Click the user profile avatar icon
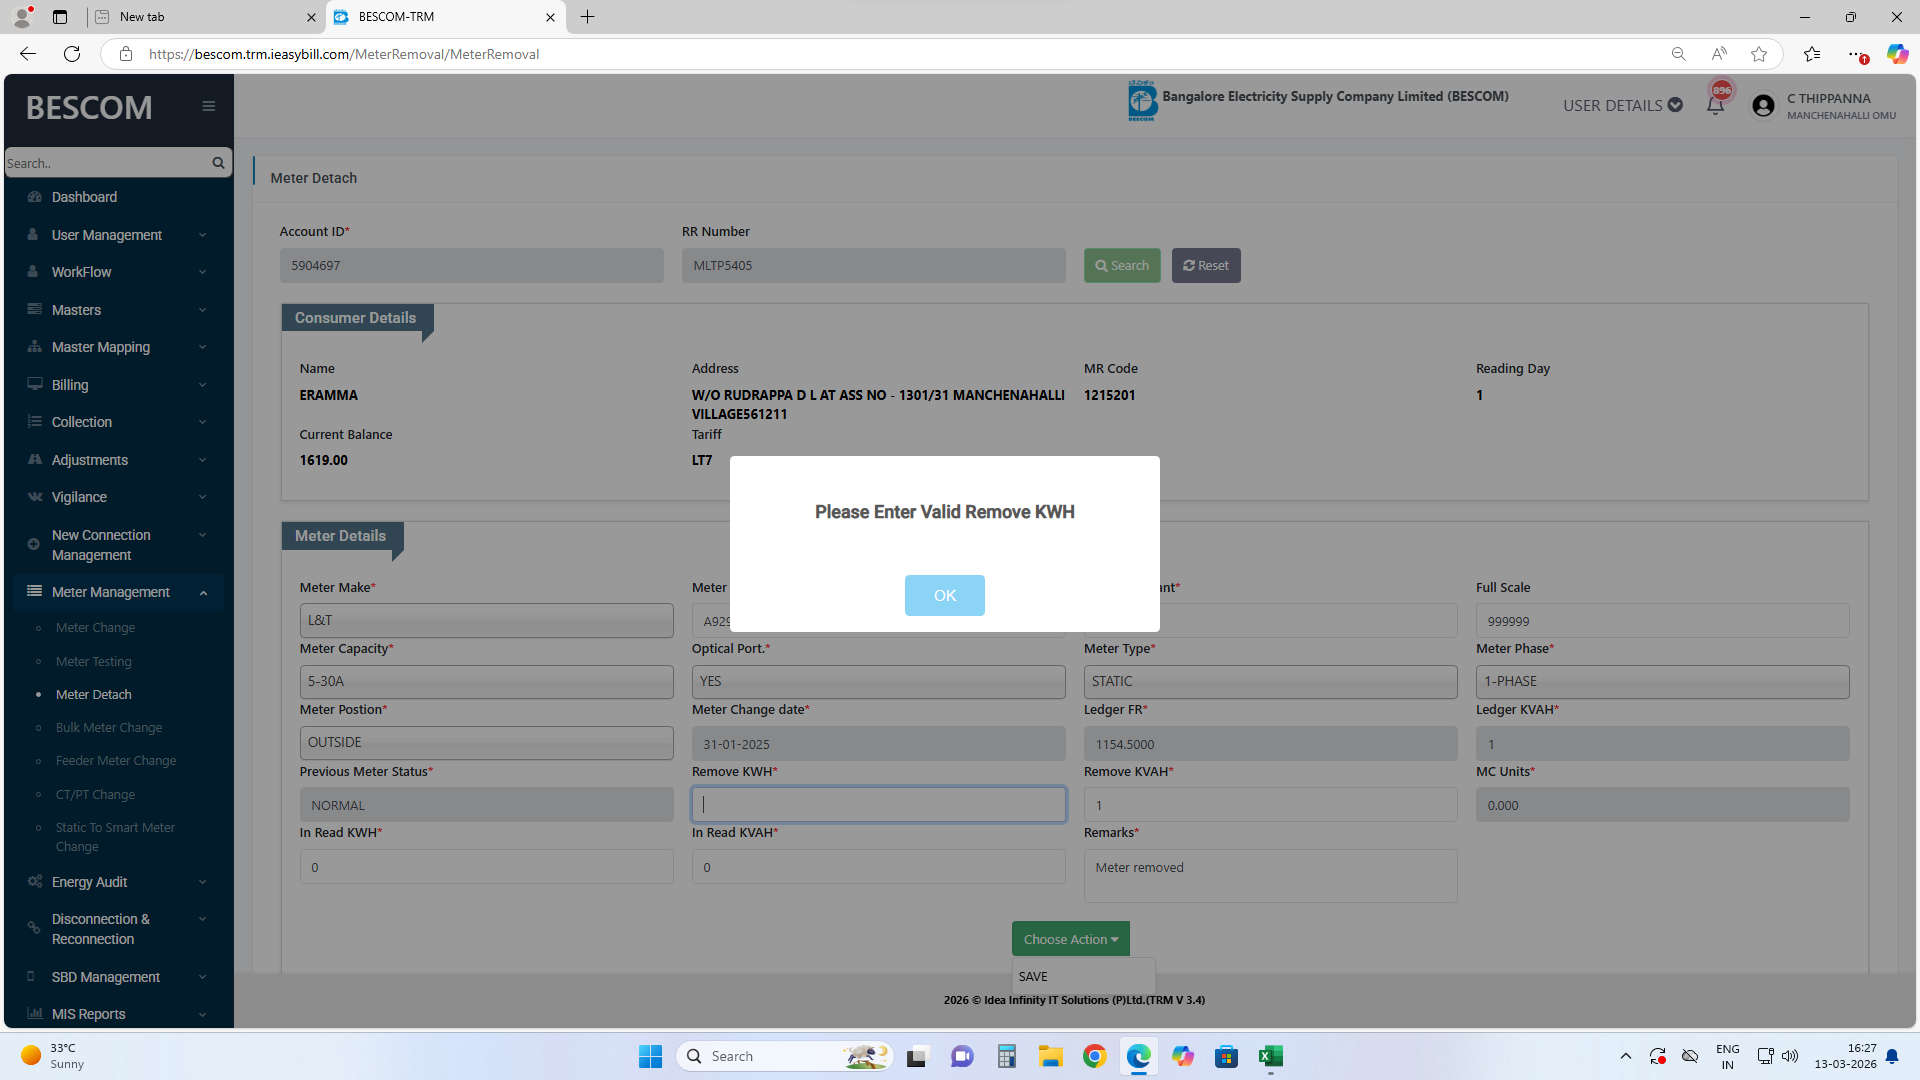This screenshot has width=1920, height=1080. [1763, 106]
